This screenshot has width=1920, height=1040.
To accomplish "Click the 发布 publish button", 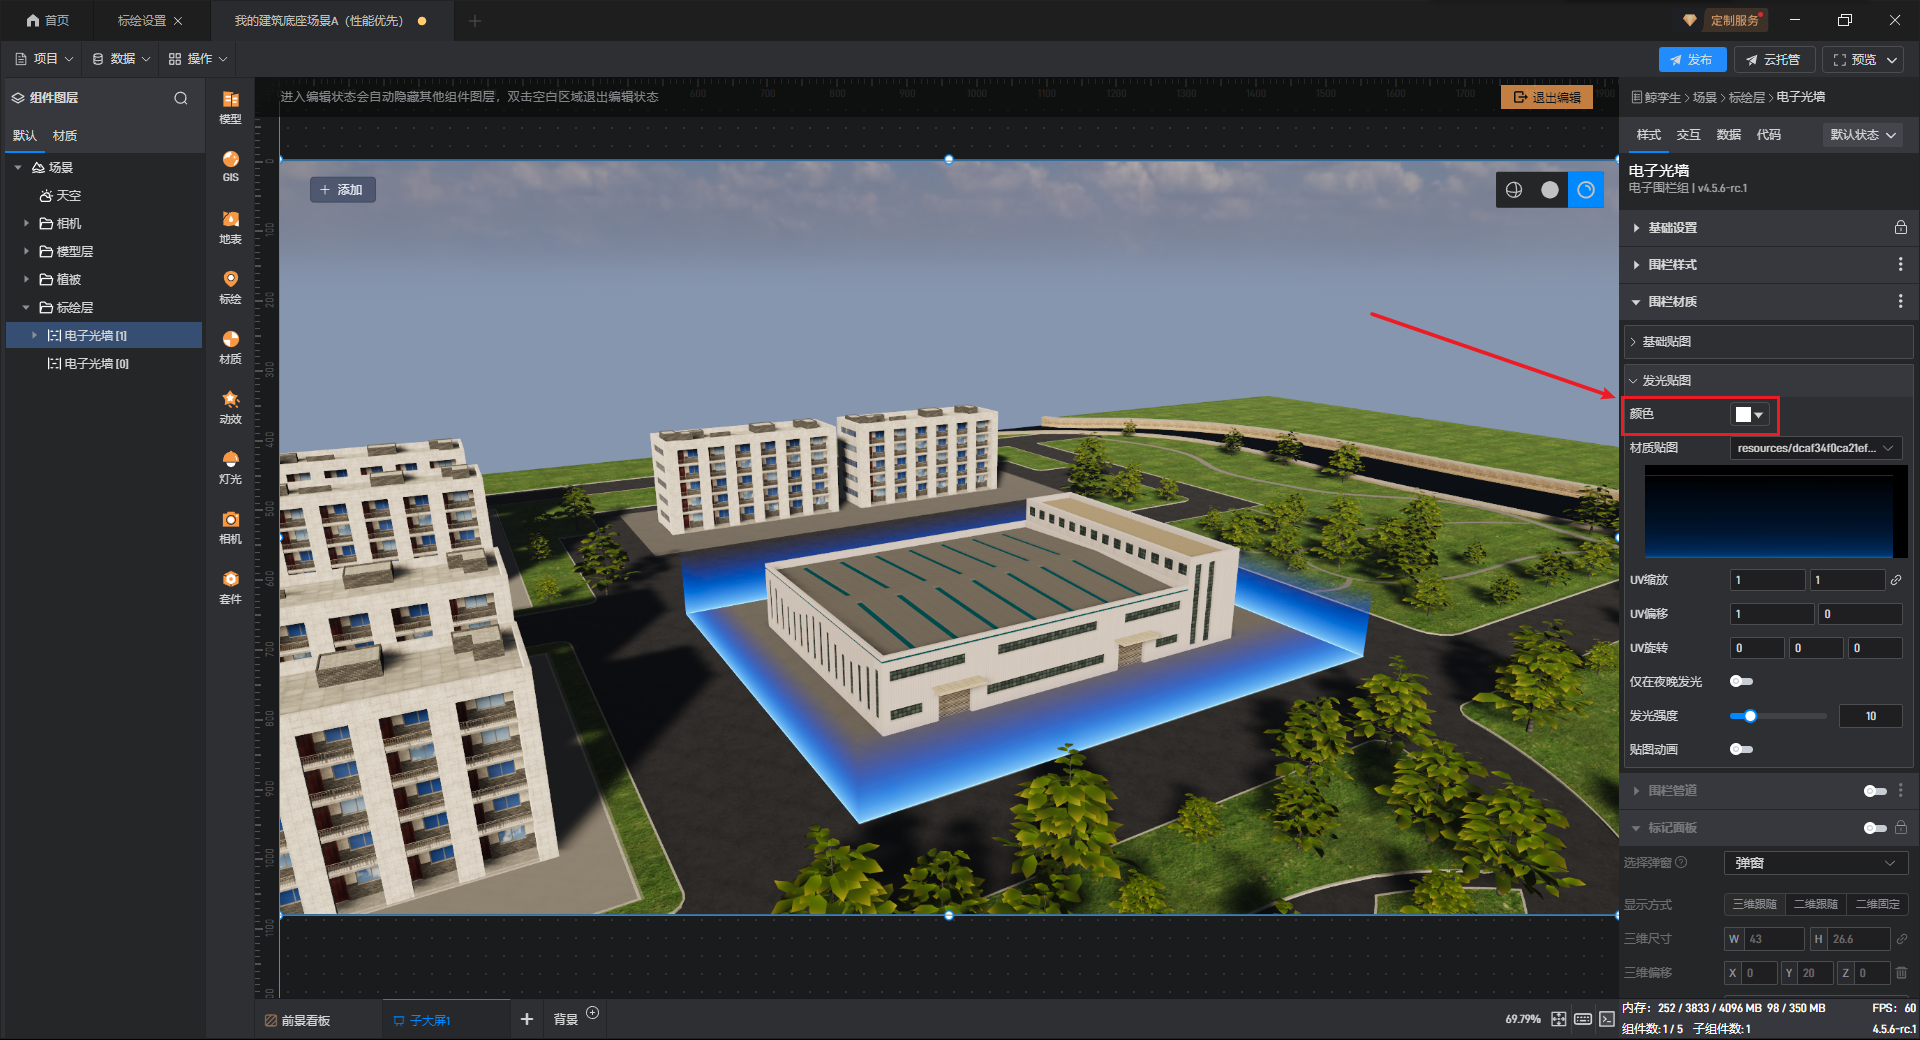I will coord(1691,60).
